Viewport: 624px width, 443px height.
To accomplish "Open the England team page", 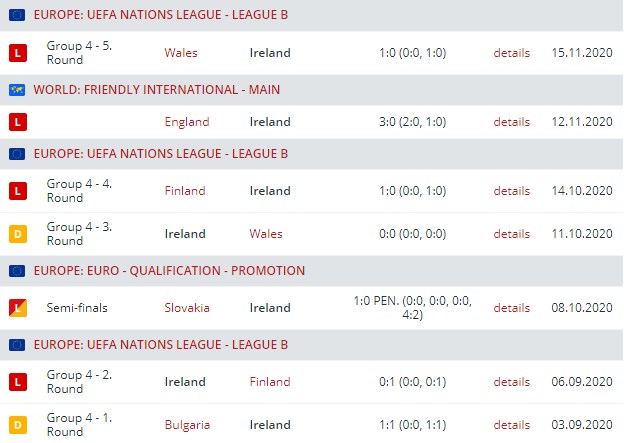I will (x=187, y=122).
